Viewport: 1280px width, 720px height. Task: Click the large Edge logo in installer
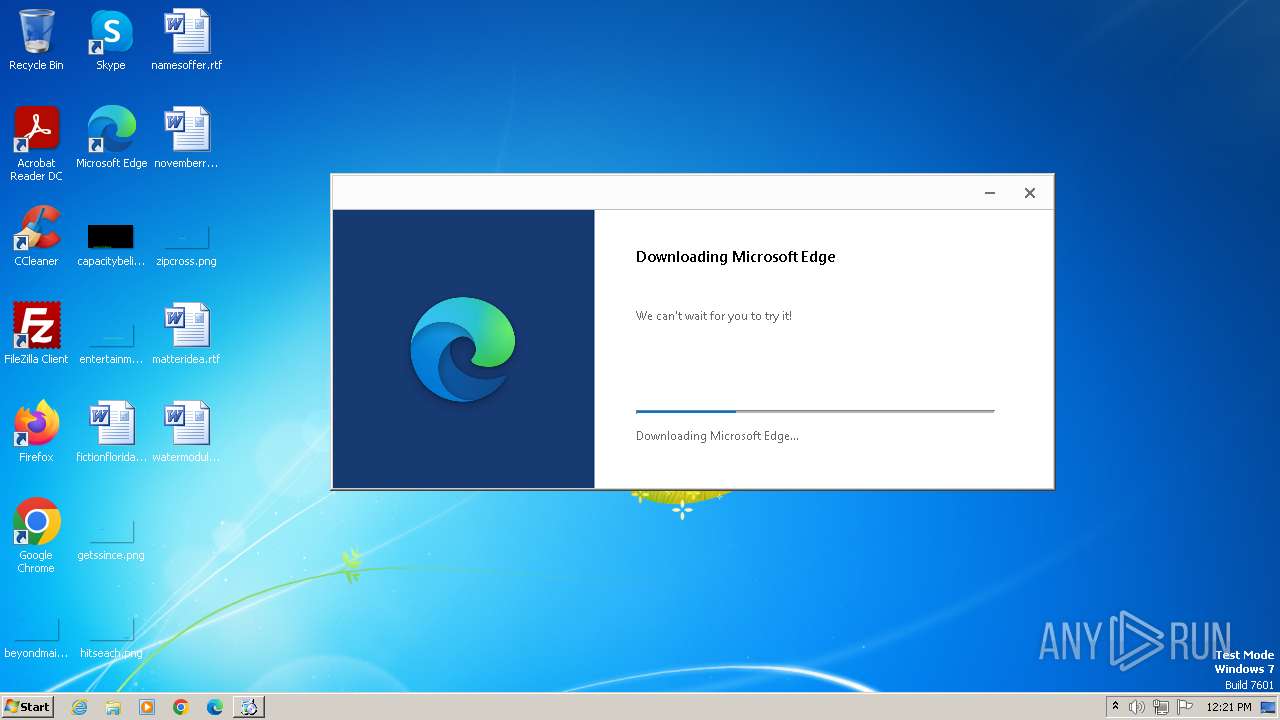tap(463, 349)
